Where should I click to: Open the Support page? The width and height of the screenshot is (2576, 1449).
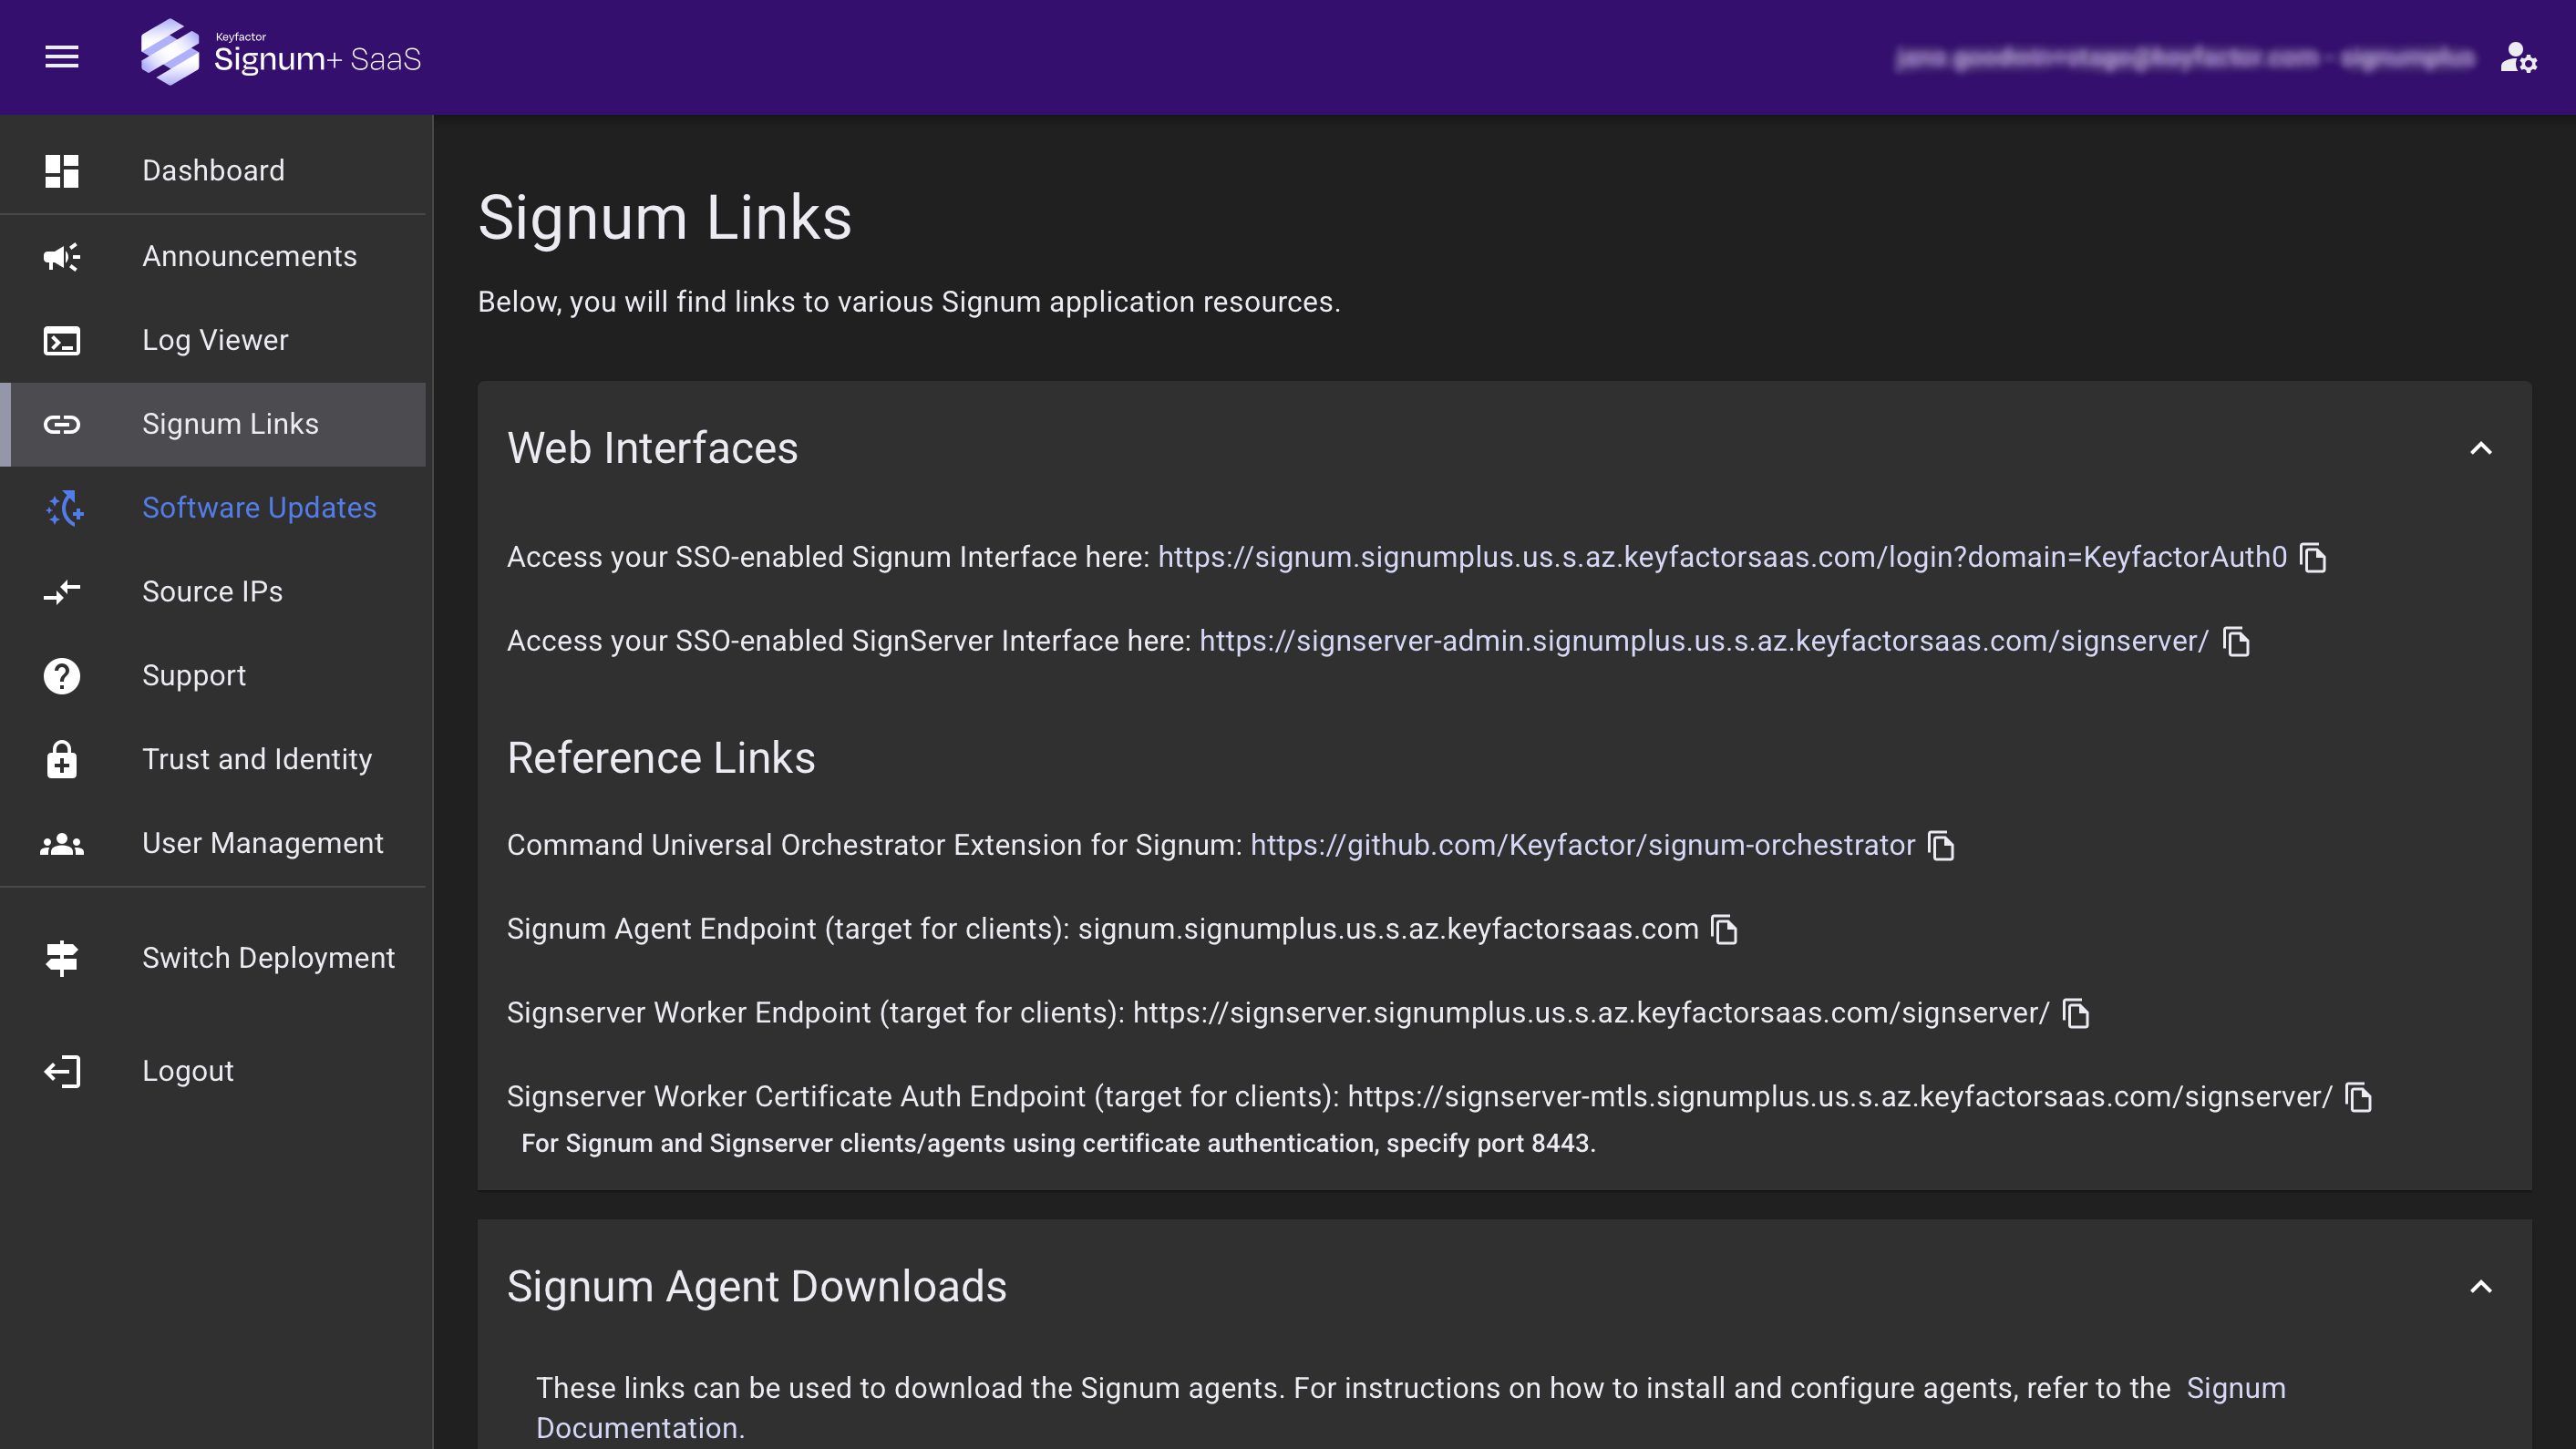click(x=213, y=676)
